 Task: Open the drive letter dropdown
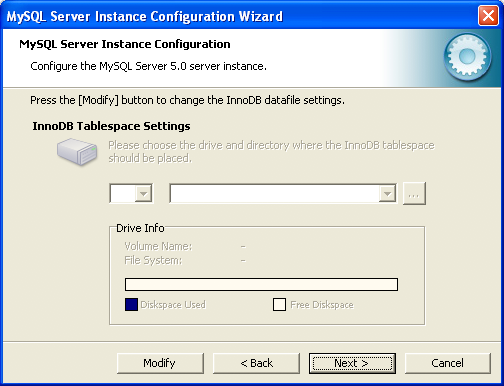[x=143, y=193]
